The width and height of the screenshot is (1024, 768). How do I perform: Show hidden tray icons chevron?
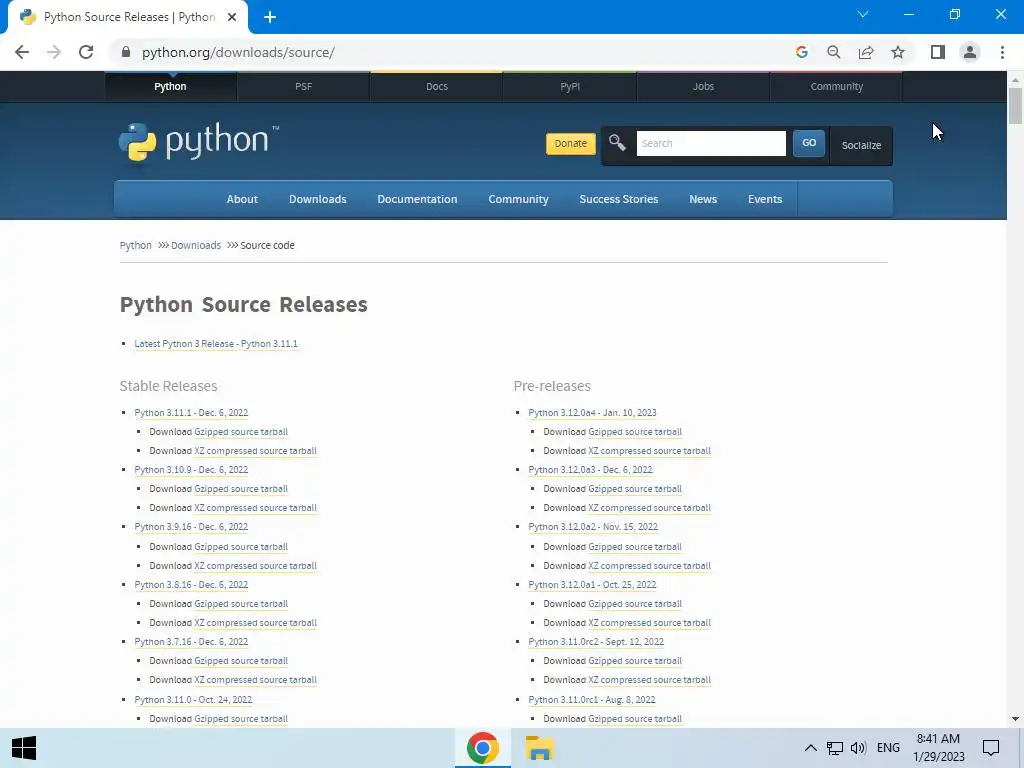point(810,748)
